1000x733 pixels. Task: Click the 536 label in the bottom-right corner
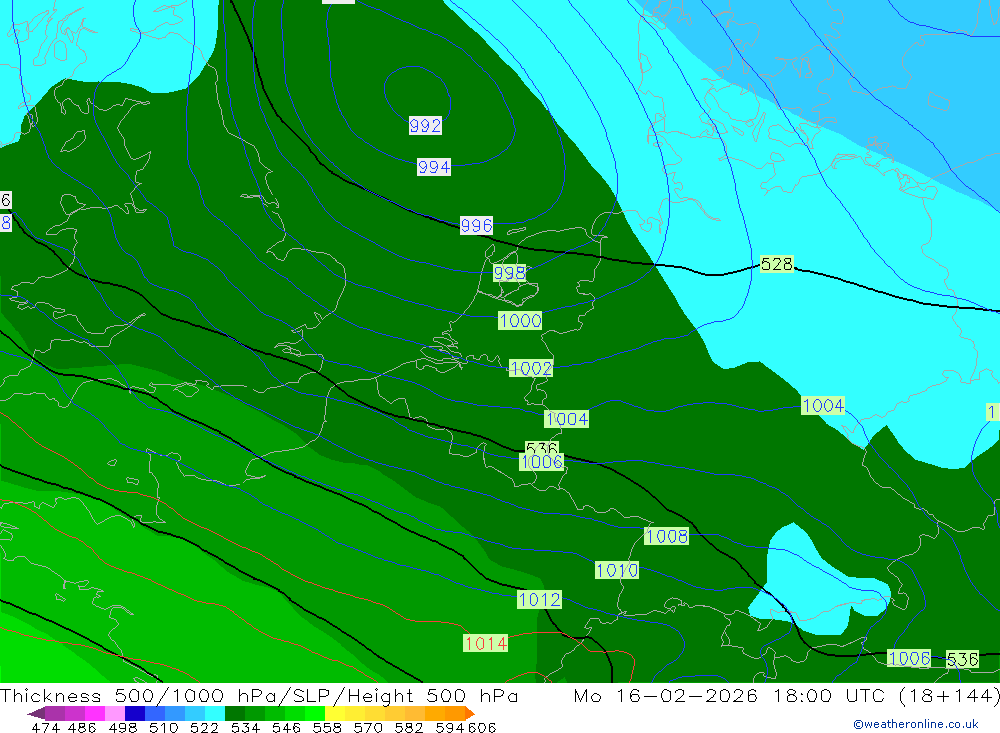point(962,660)
